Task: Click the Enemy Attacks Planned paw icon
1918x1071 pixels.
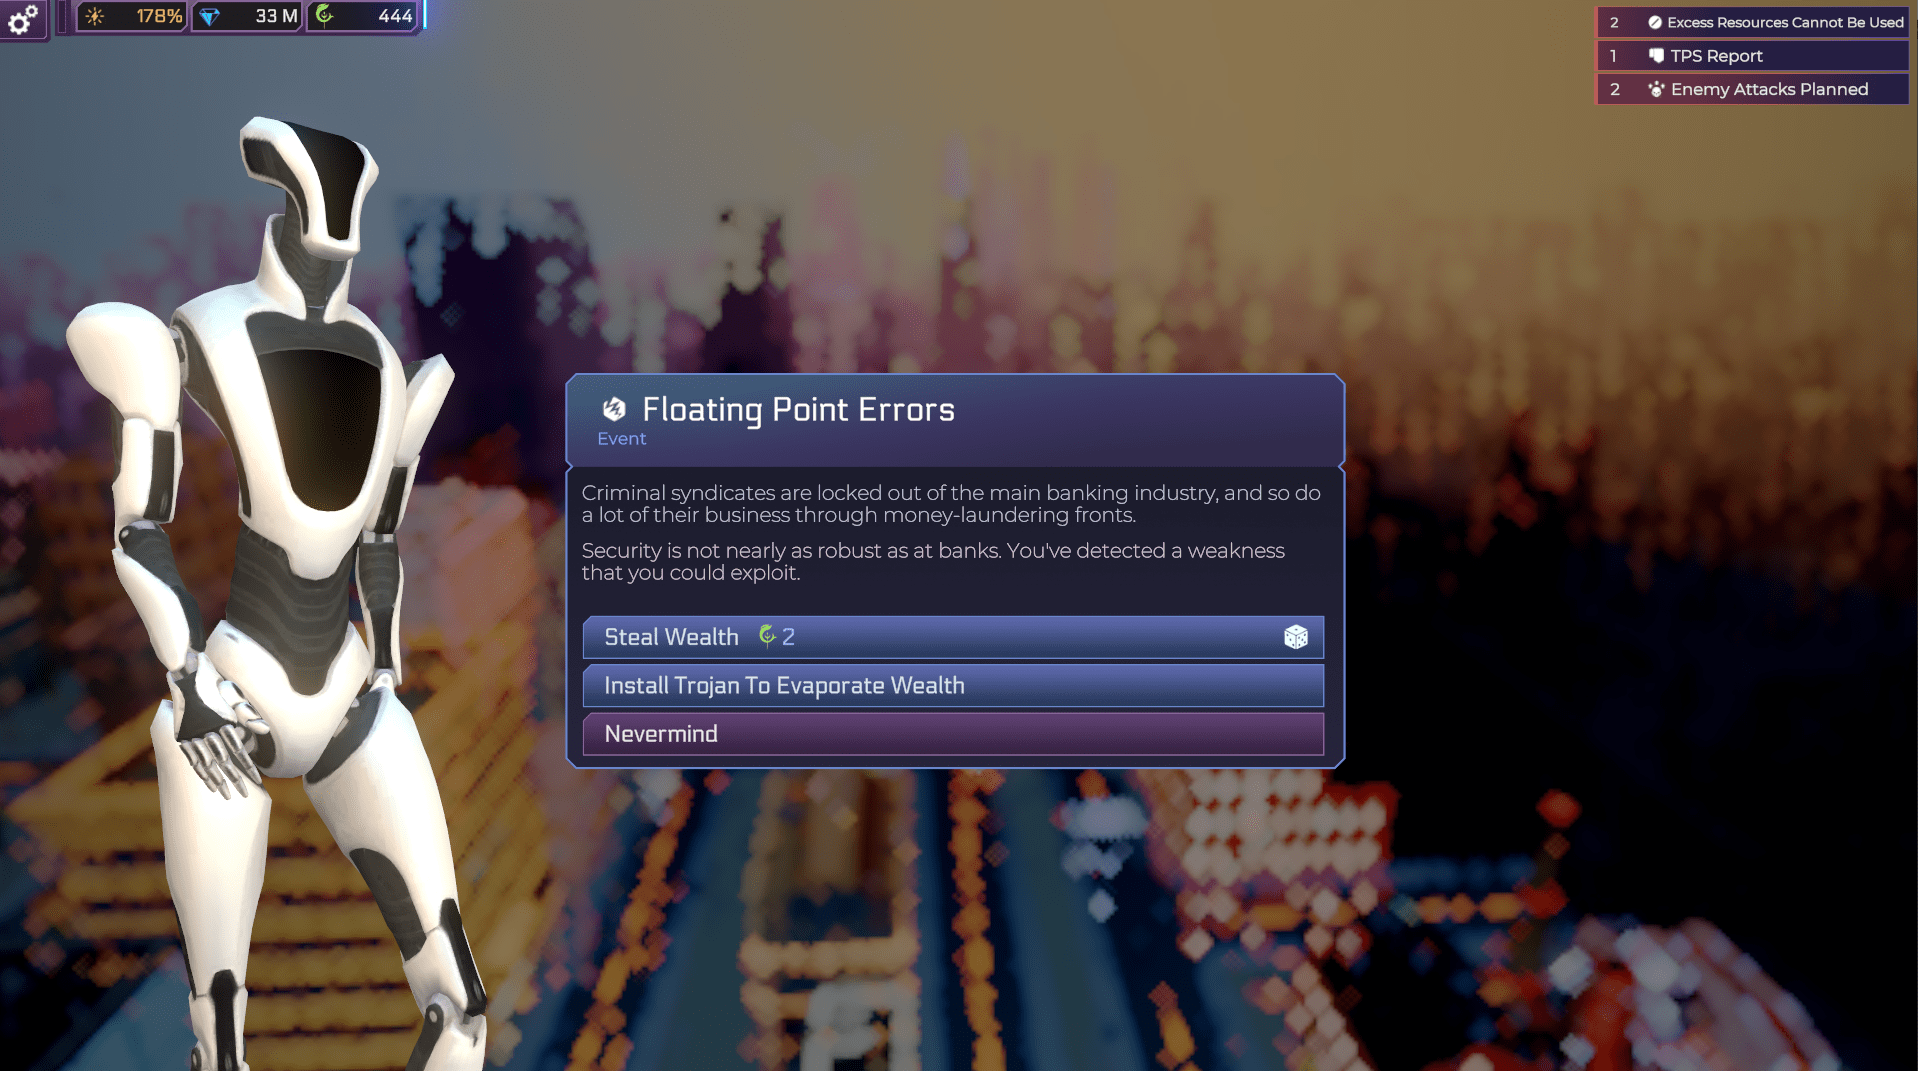Action: (1656, 89)
